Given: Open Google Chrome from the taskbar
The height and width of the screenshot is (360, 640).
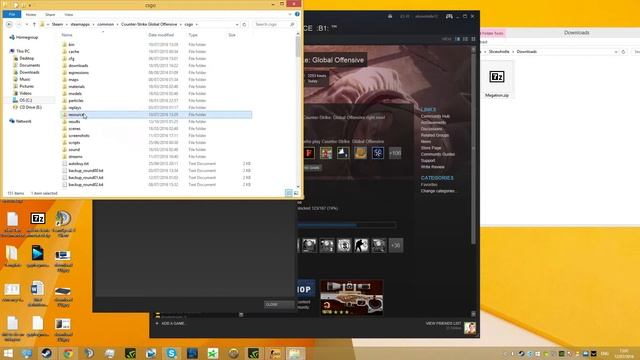Looking at the screenshot, I should coord(68,353).
